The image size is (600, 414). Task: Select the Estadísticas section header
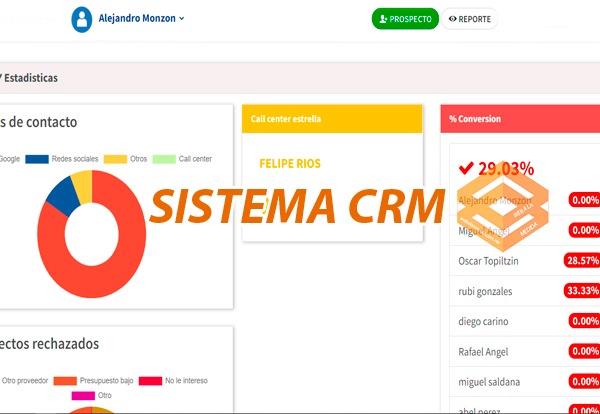[x=30, y=77]
